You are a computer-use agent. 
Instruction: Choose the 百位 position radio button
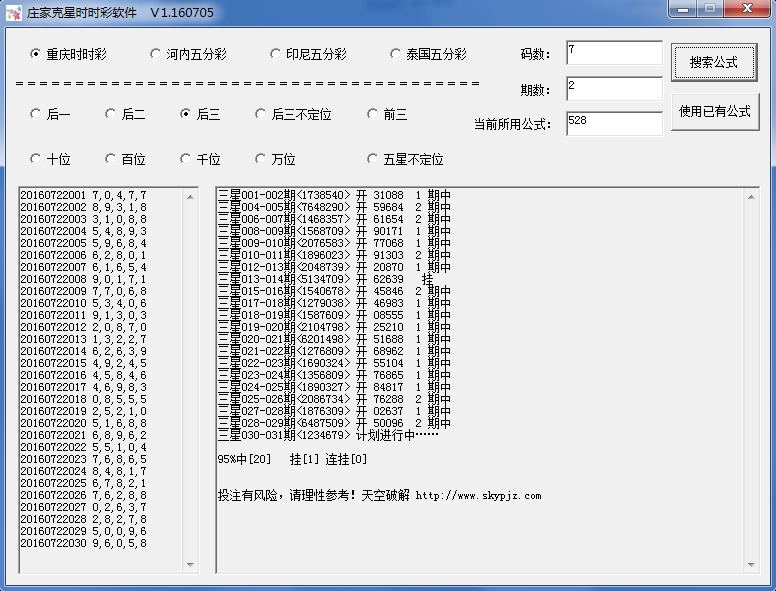click(111, 159)
